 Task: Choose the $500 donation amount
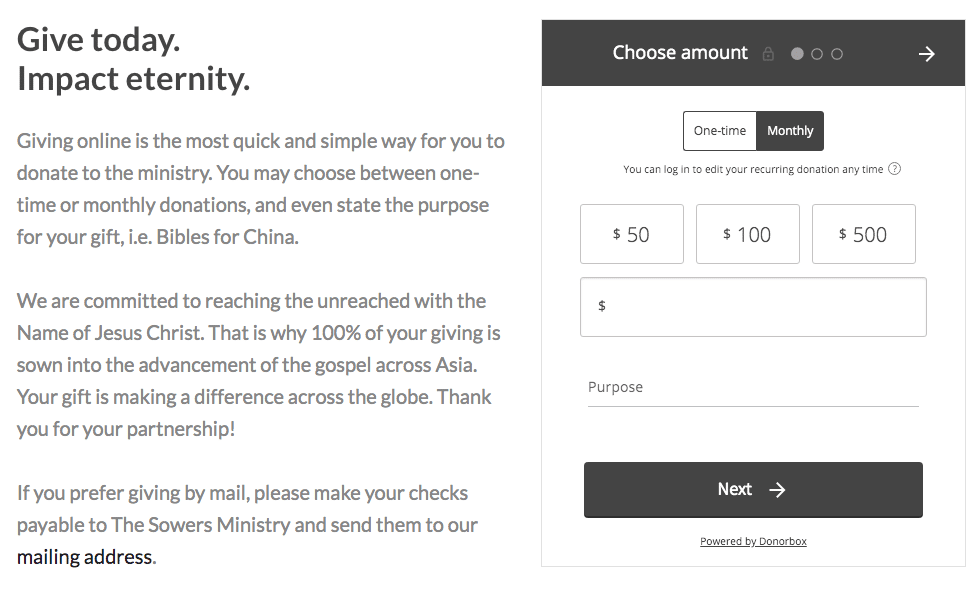tap(864, 234)
